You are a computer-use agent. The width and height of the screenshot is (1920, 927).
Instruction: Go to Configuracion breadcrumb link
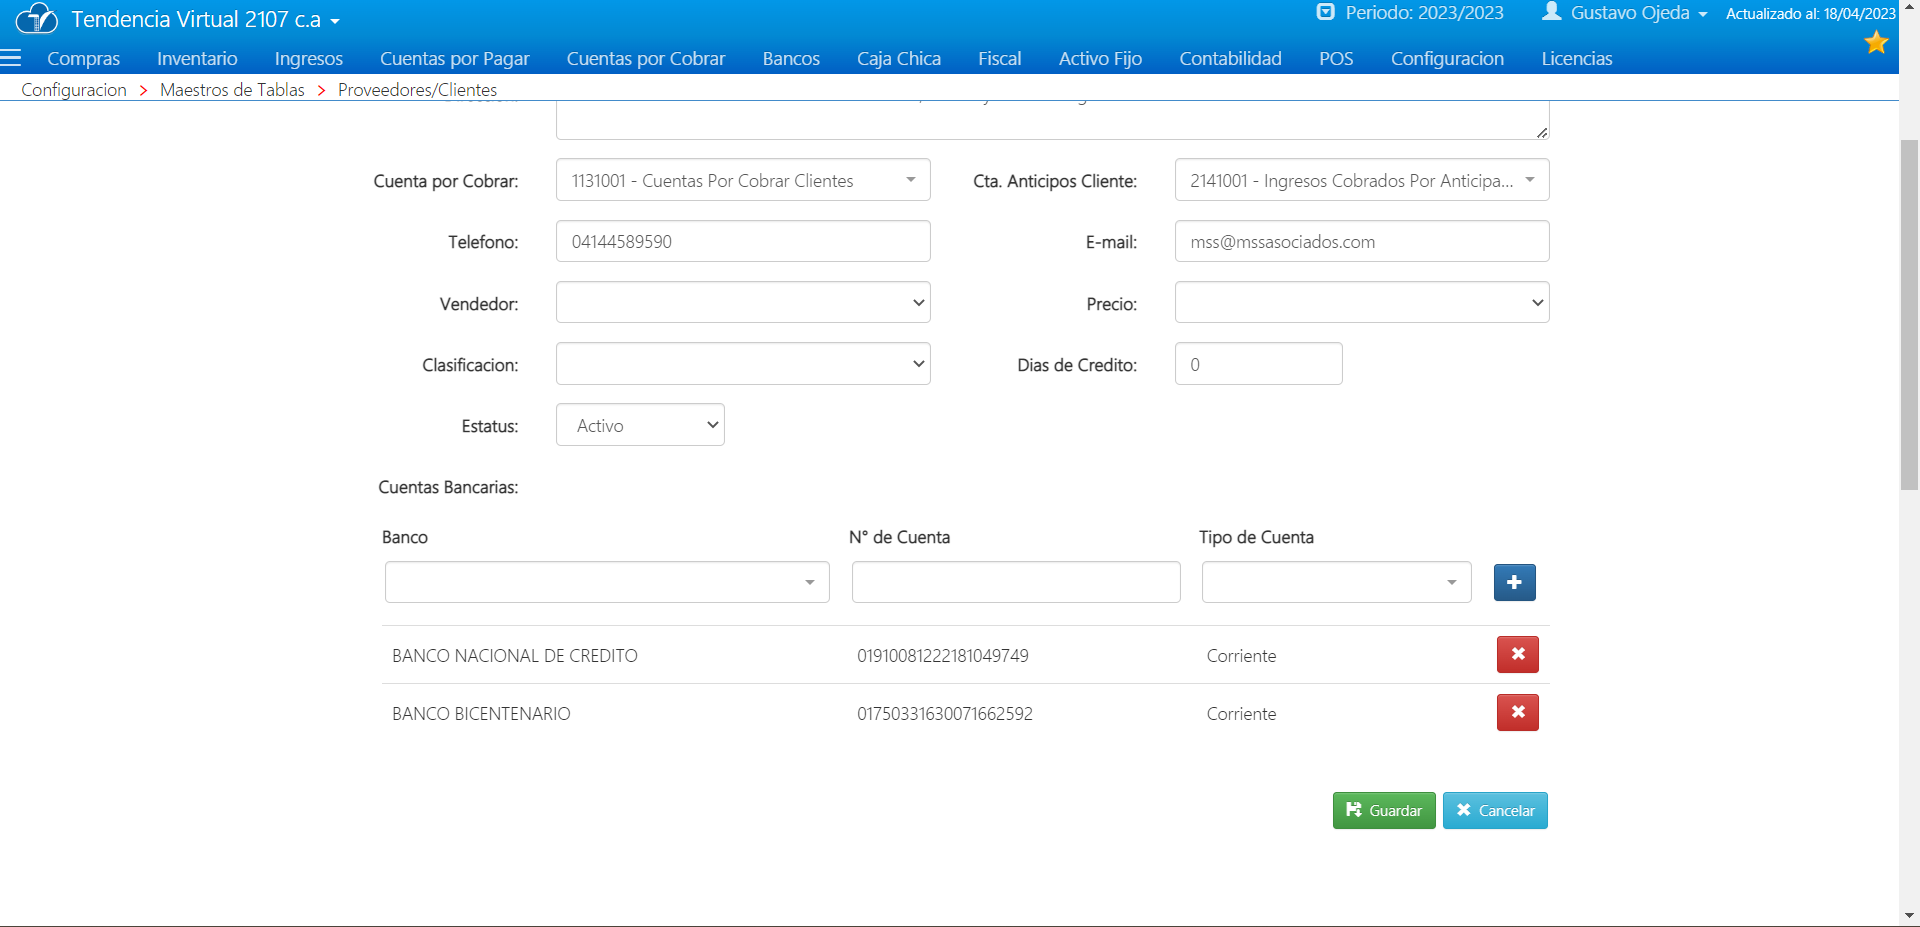(x=74, y=90)
